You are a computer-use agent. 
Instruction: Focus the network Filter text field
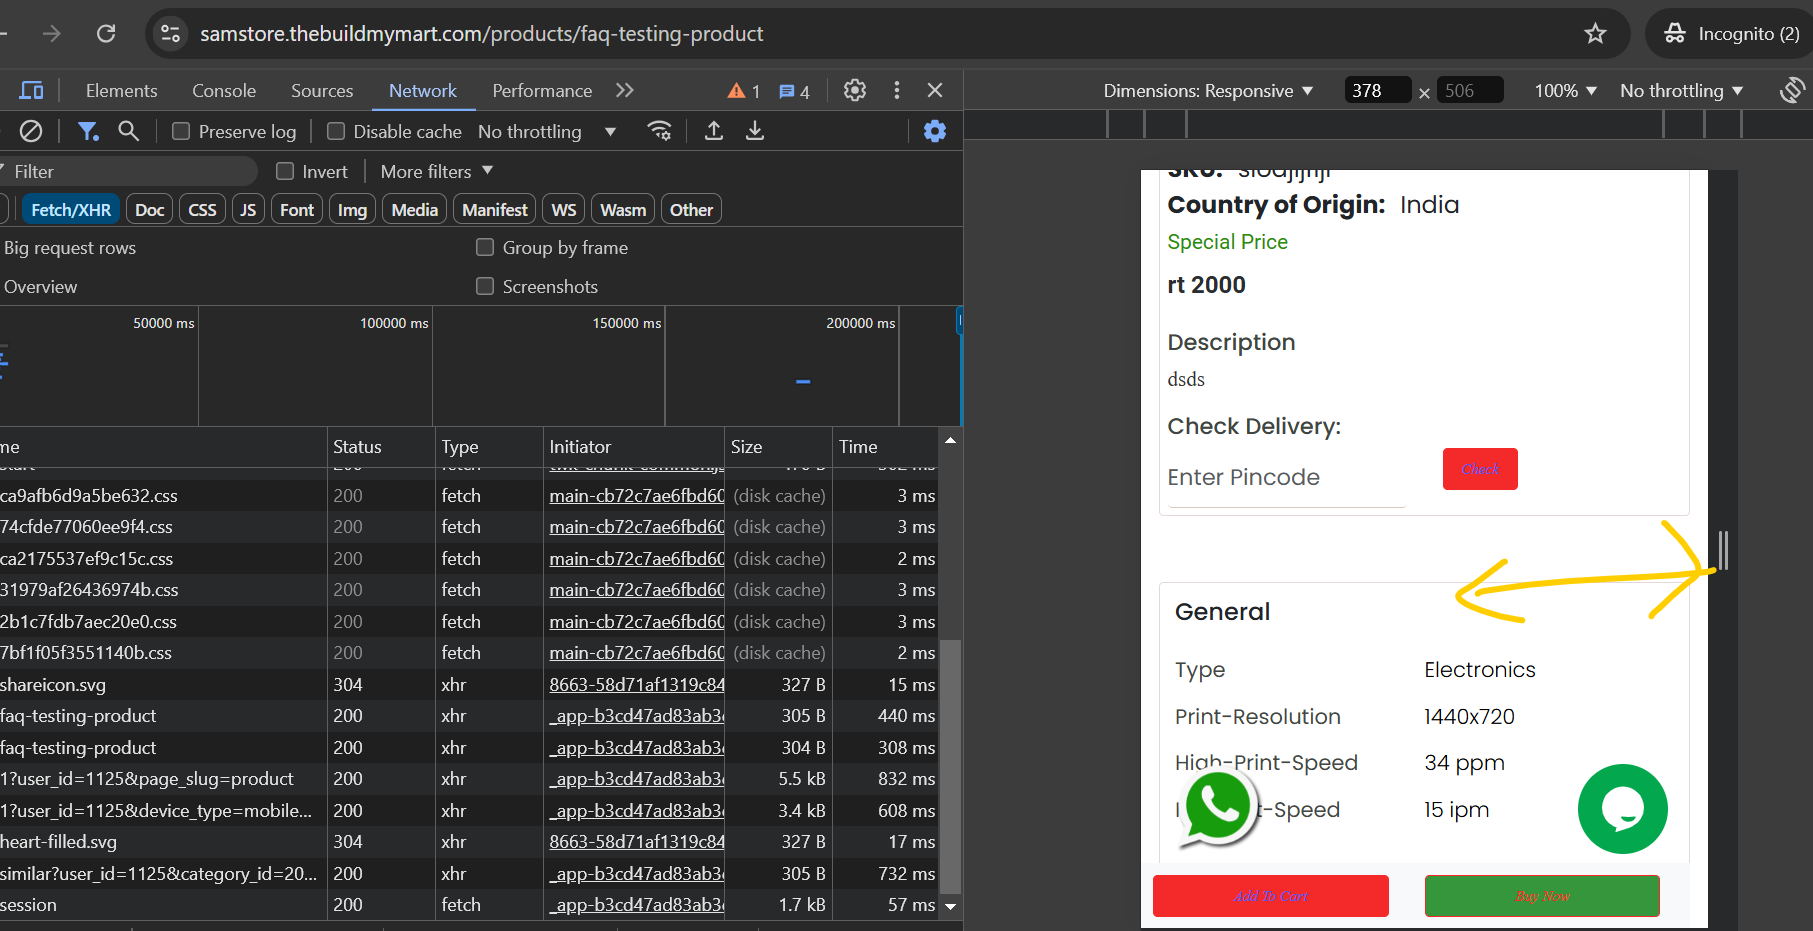129,172
